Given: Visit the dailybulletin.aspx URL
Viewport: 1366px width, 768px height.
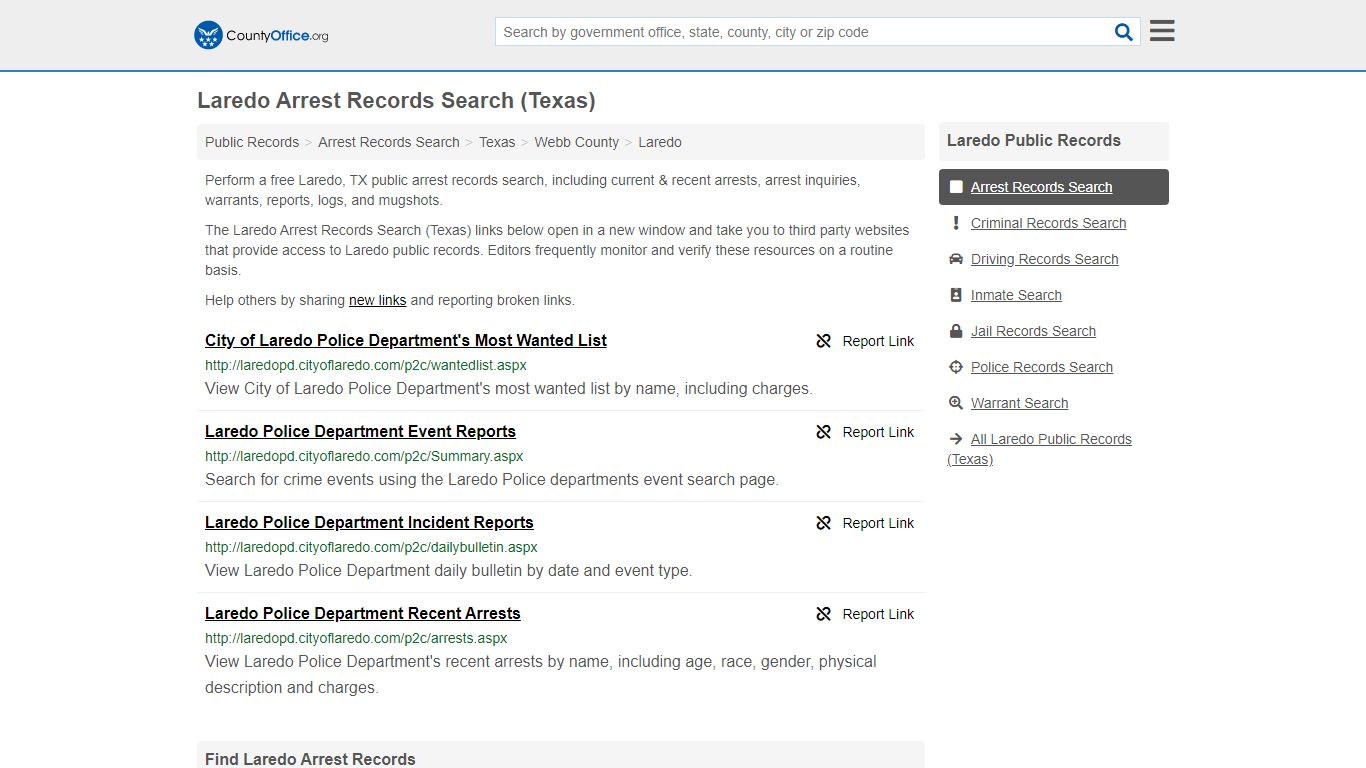Looking at the screenshot, I should [371, 547].
